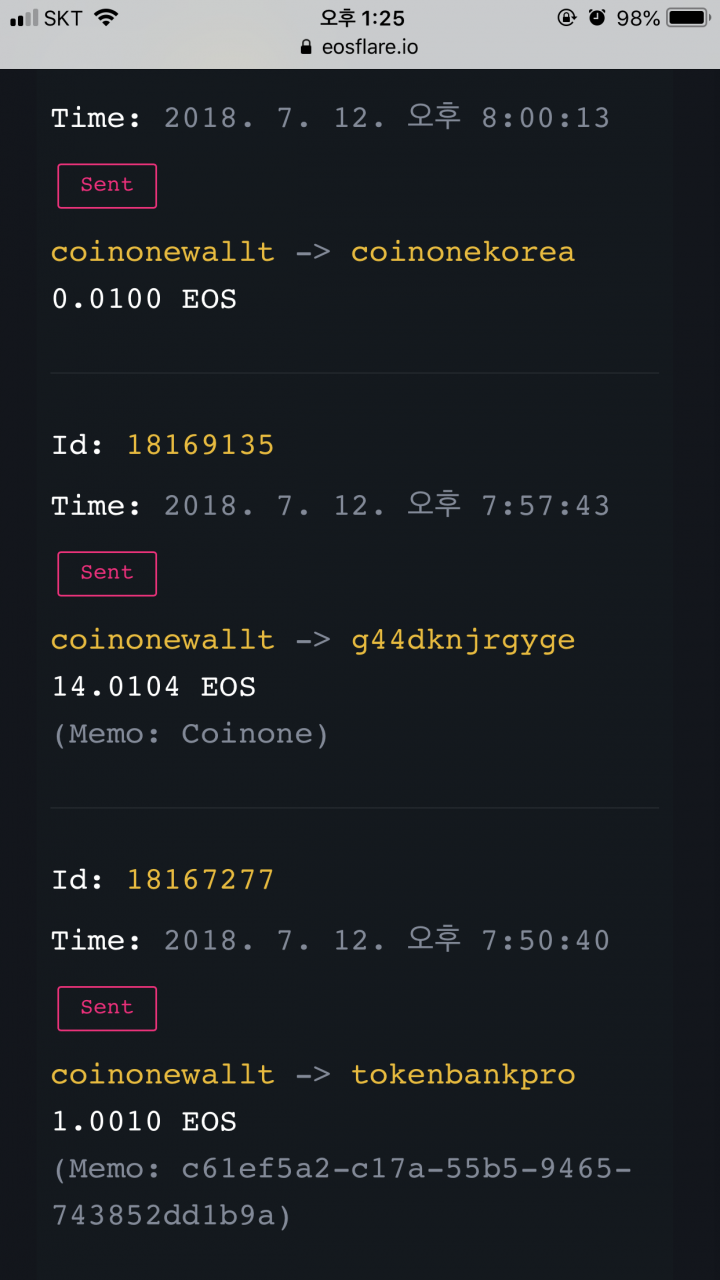Click the Sent badge above tokenbankpro transfer
Viewport: 720px width, 1280px height.
(107, 1009)
